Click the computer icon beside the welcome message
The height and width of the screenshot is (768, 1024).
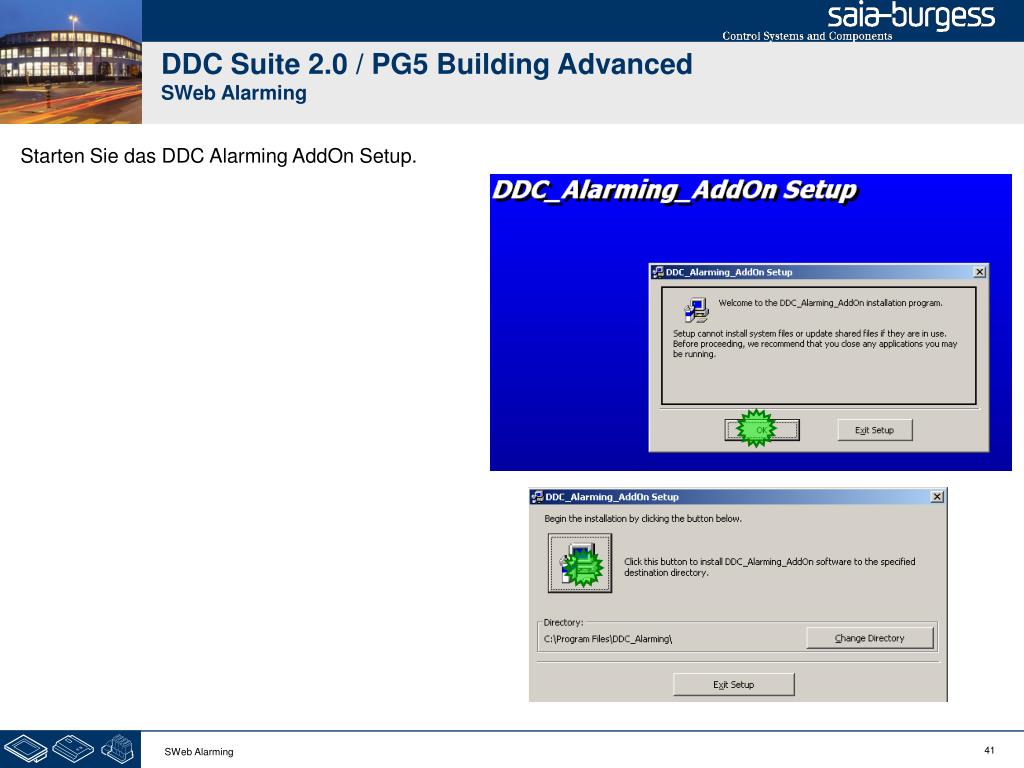click(x=696, y=310)
